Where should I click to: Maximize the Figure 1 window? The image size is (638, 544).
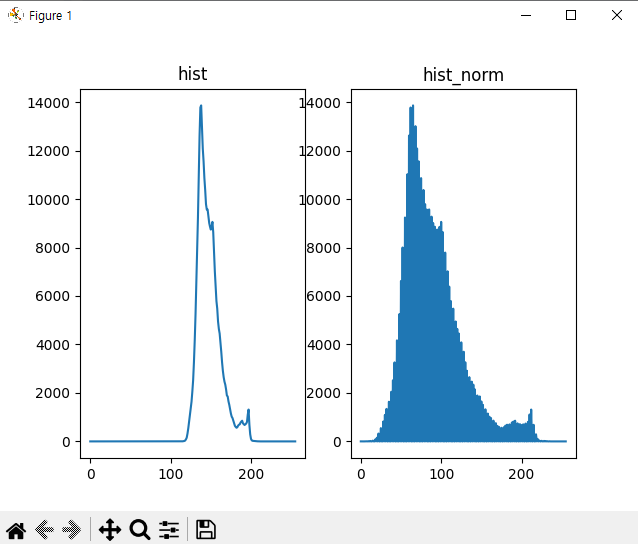coord(571,15)
